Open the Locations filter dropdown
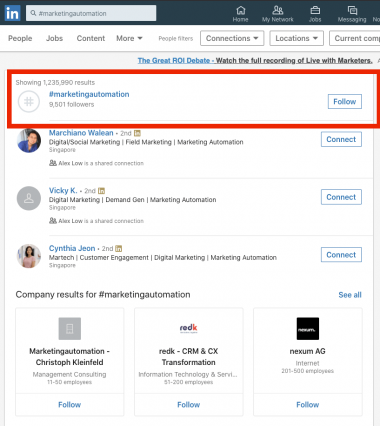Image resolution: width=380 pixels, height=426 pixels. [x=296, y=38]
